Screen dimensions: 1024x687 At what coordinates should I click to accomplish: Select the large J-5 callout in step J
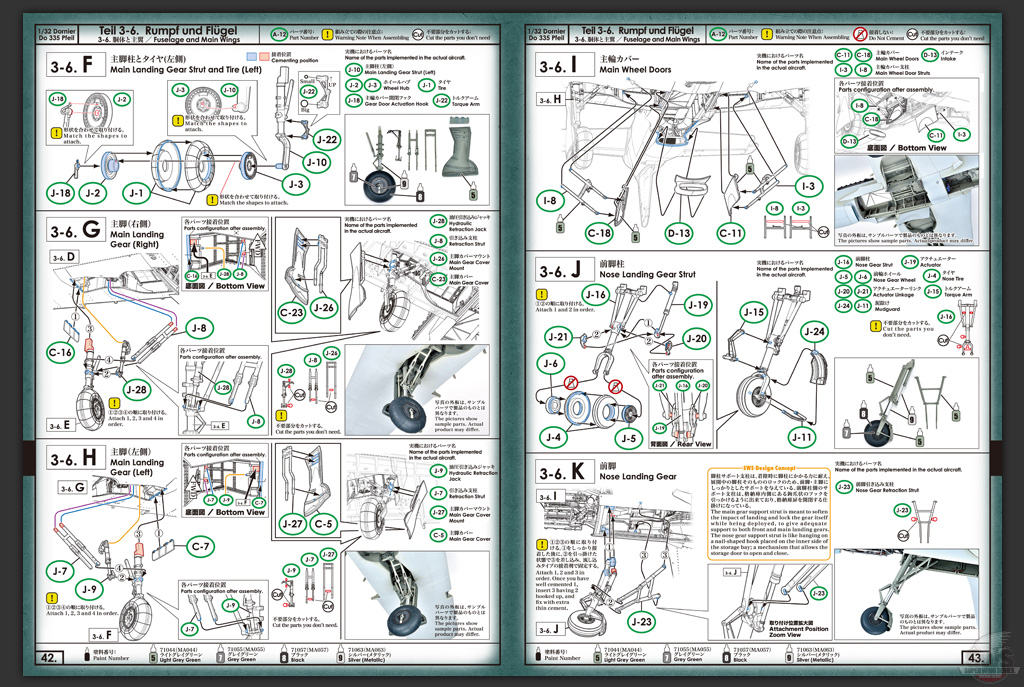628,438
